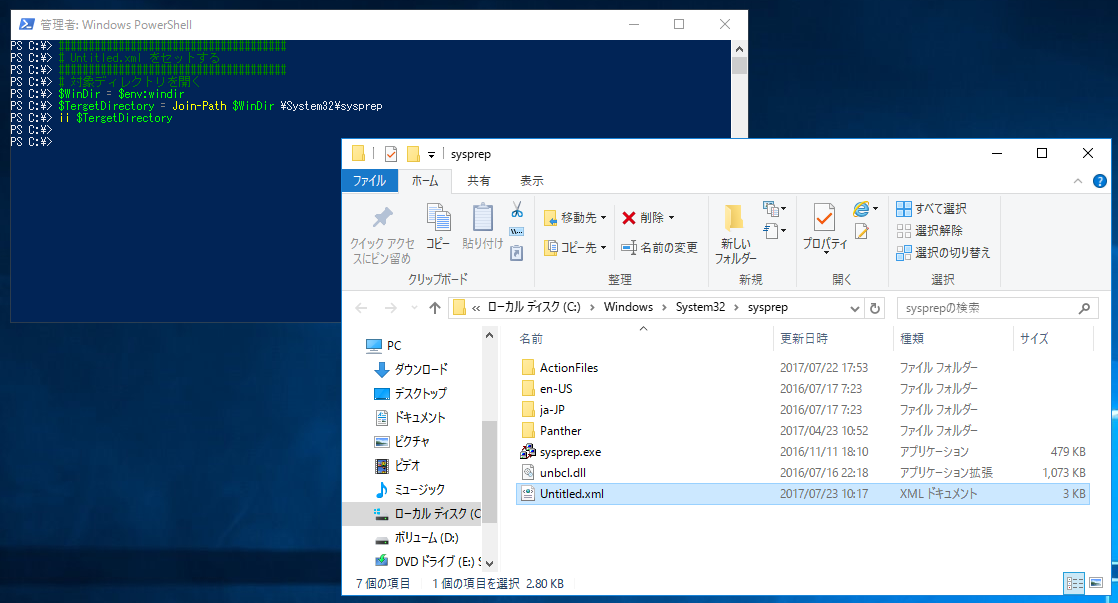Open the Explorer help icon
Screen dimensions: 1118x603
(1099, 181)
